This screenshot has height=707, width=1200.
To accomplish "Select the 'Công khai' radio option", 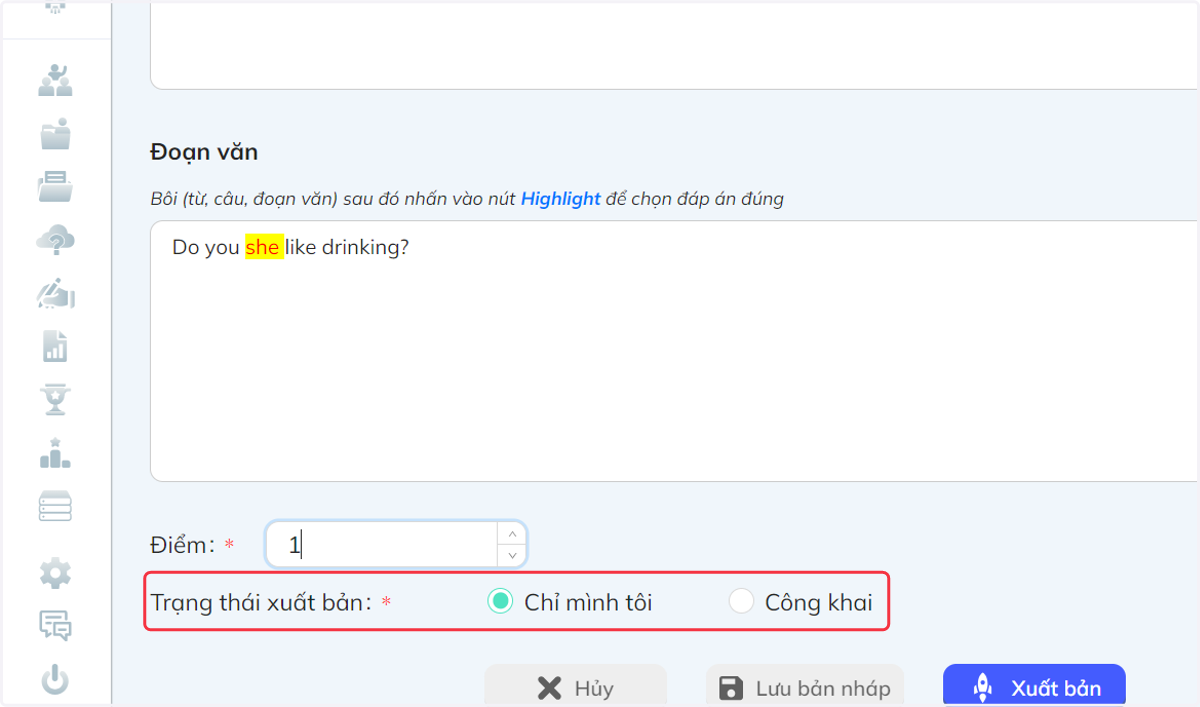I will (740, 602).
